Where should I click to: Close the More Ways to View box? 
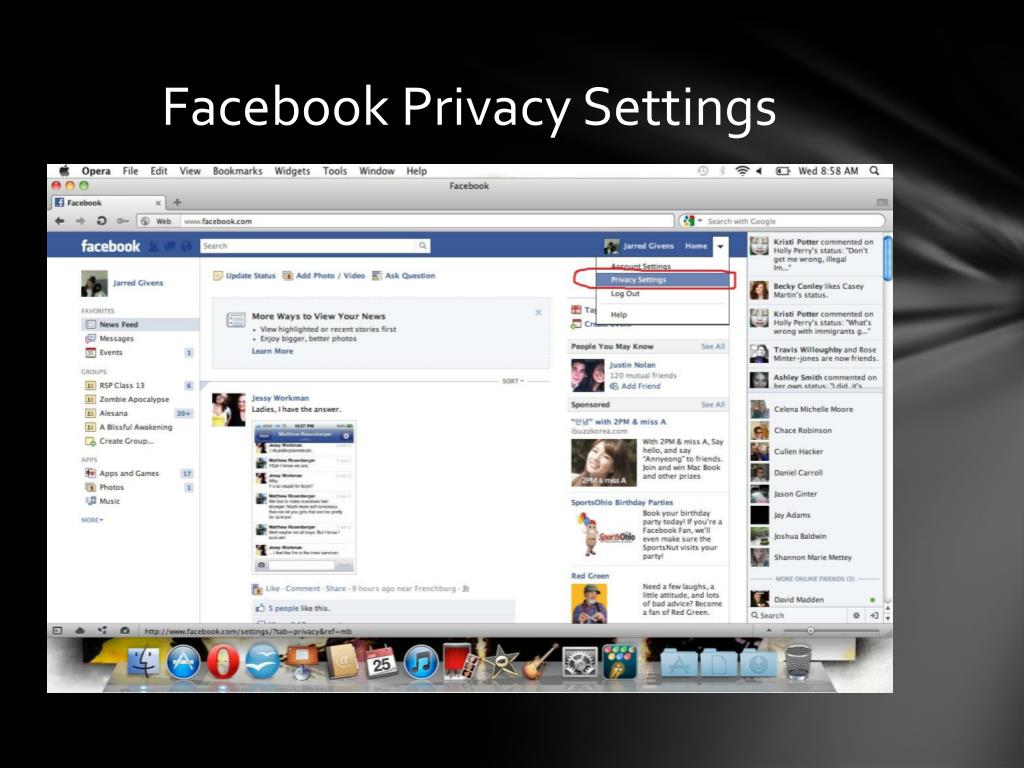click(539, 312)
